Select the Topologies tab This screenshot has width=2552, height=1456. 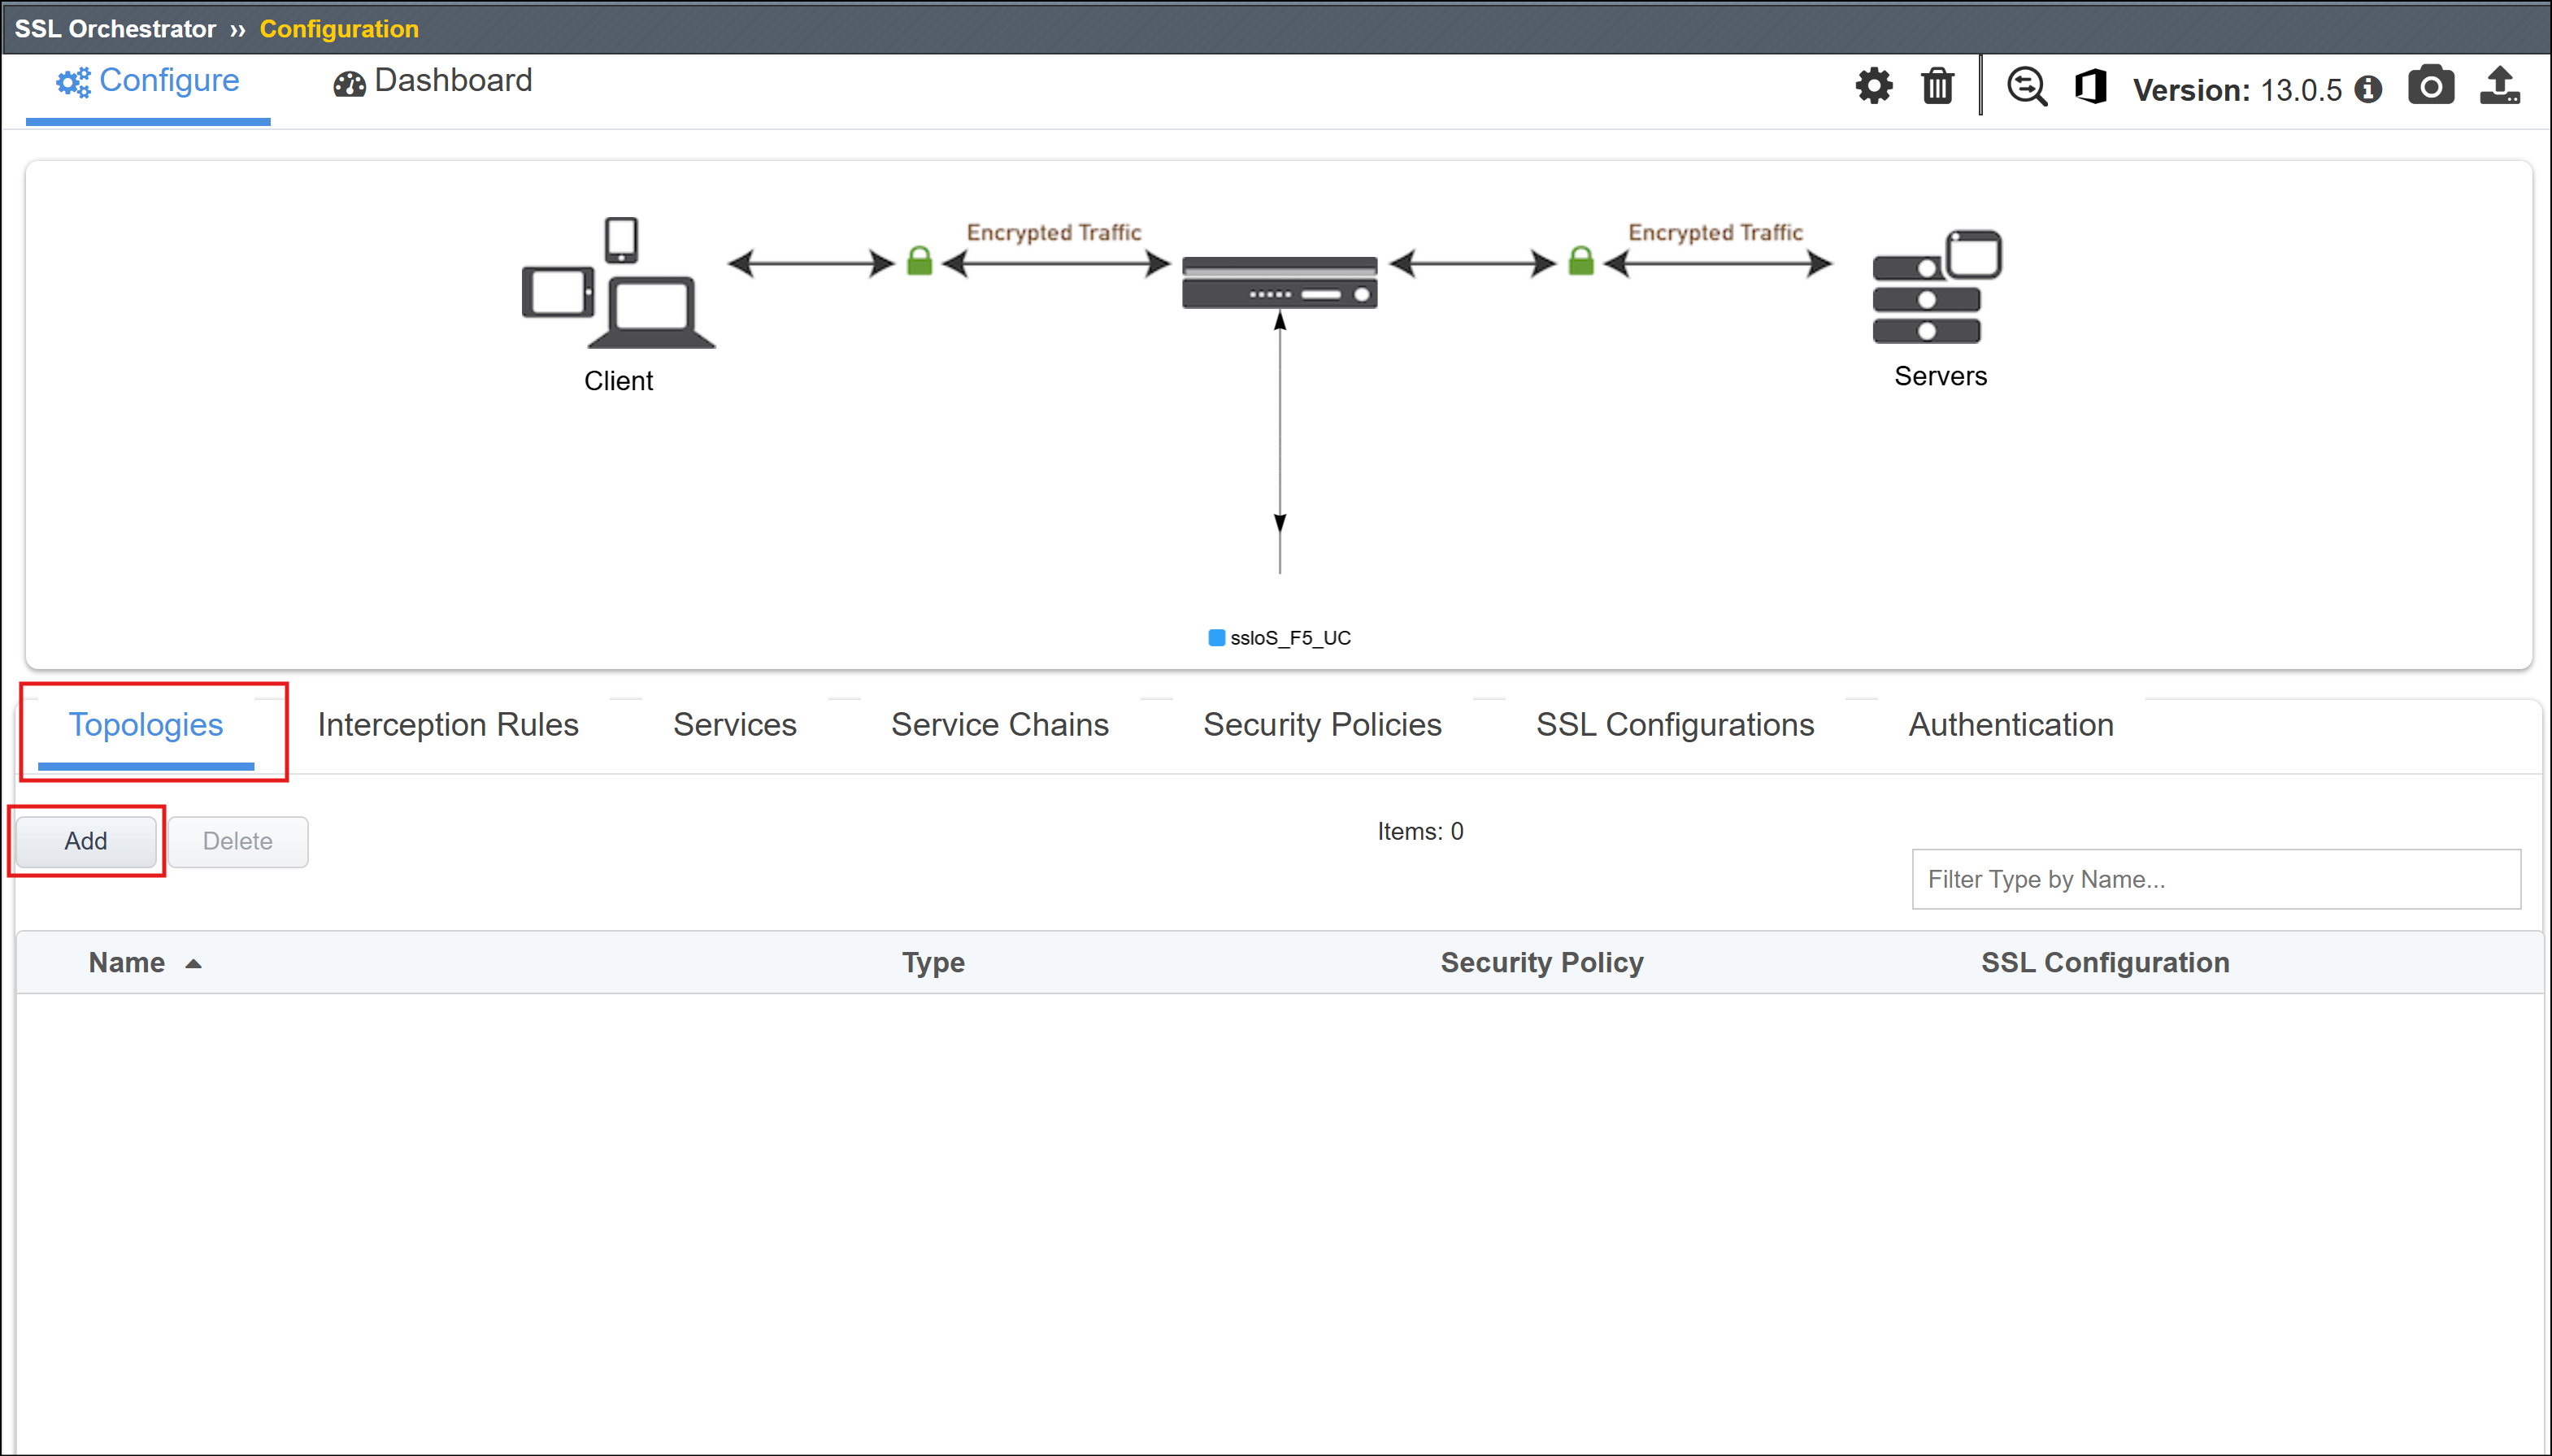point(146,725)
